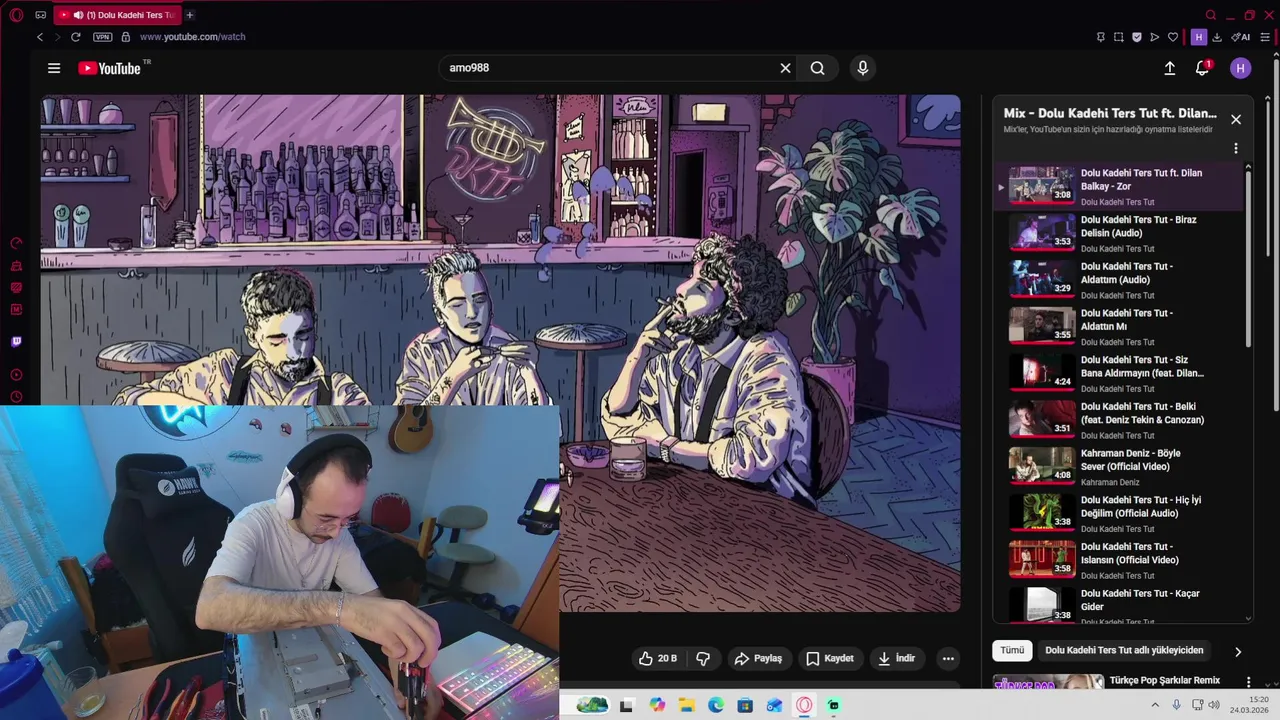
Task: Dislike the video
Action: coord(703,658)
